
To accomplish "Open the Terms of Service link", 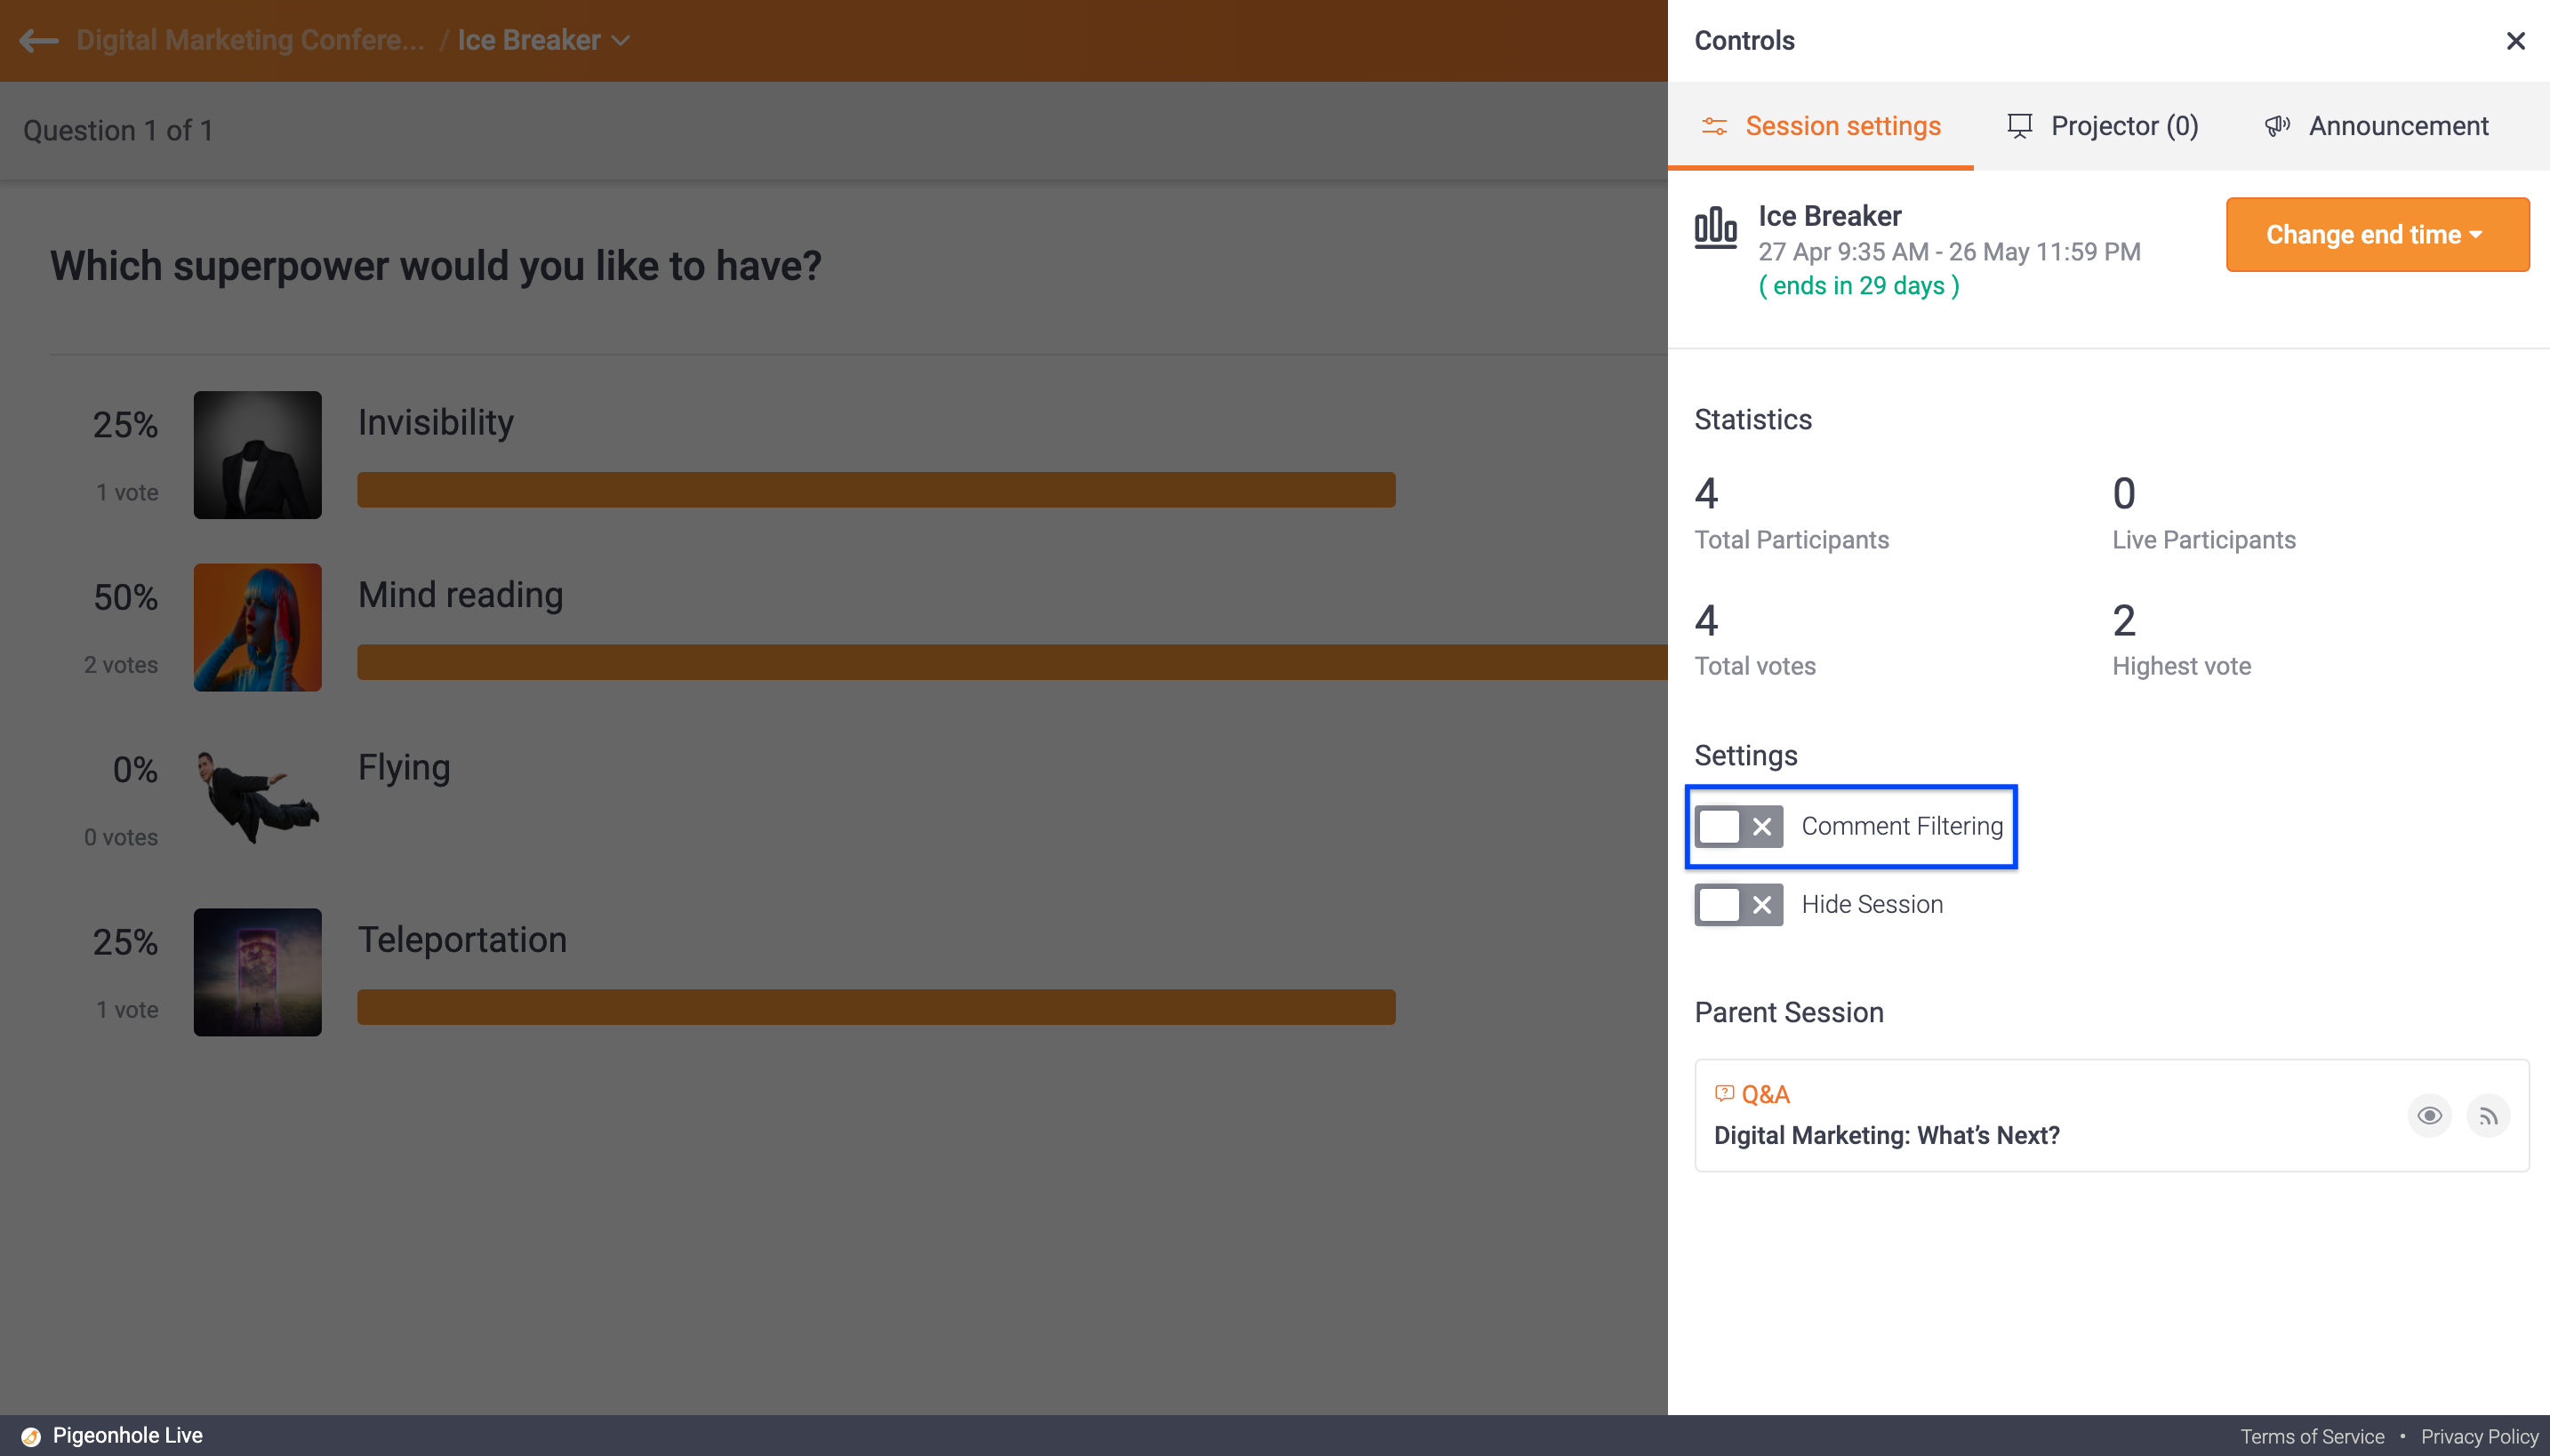I will click(x=2312, y=1436).
